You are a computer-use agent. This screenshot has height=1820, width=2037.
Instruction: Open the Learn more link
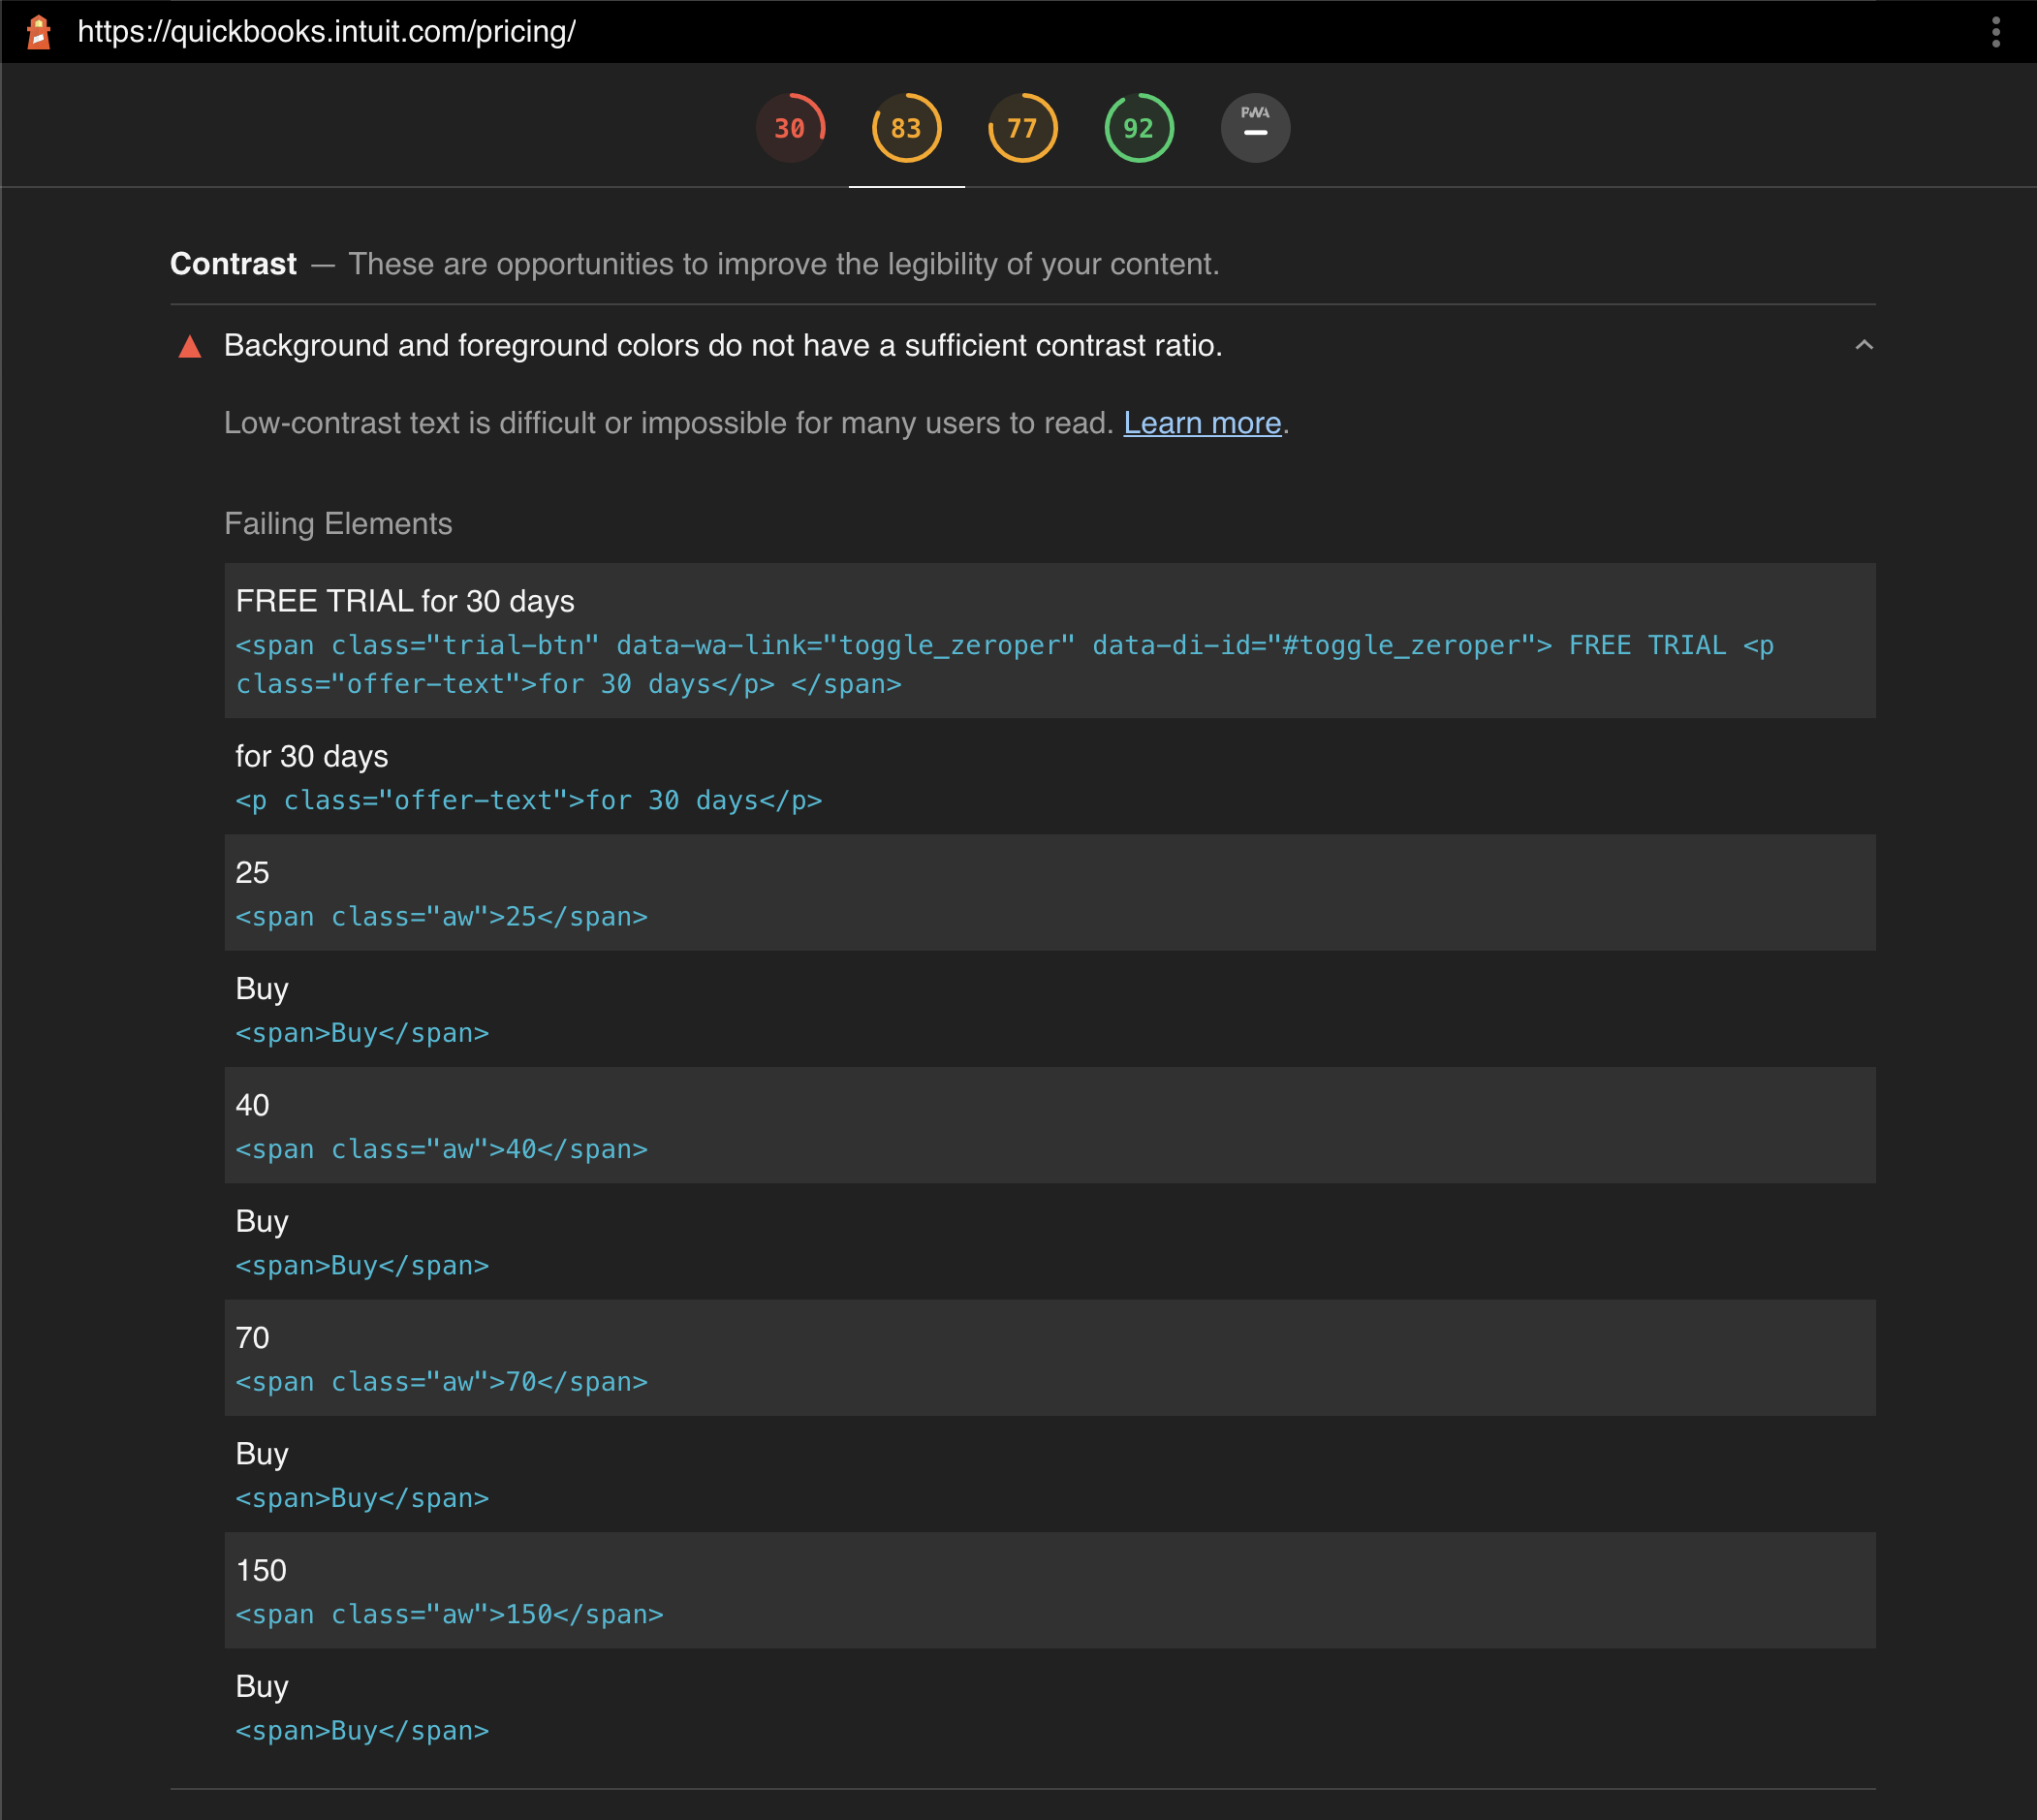[1201, 423]
